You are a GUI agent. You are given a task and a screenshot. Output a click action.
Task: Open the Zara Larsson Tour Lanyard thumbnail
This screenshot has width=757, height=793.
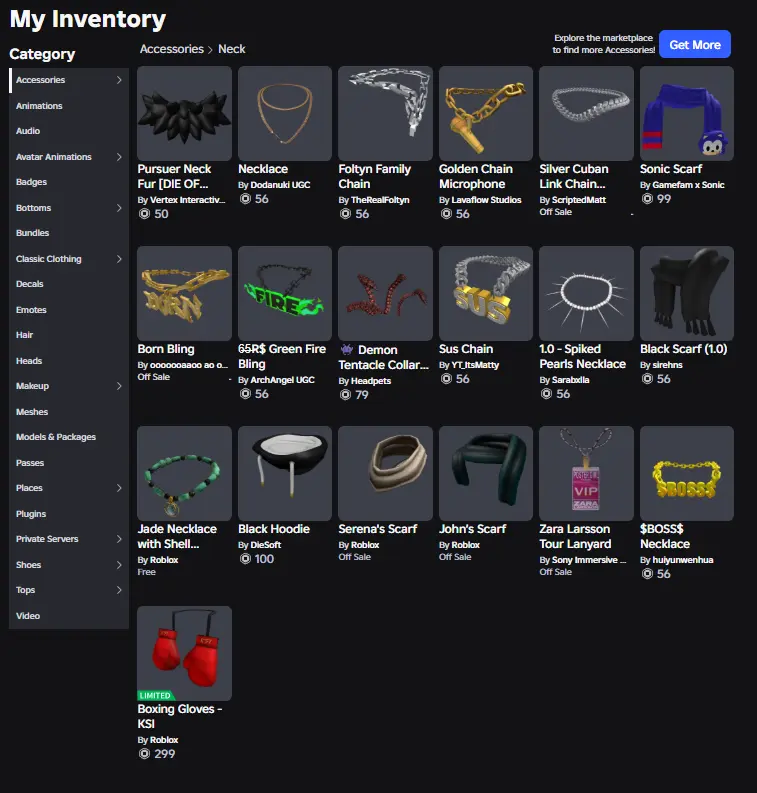pyautogui.click(x=586, y=473)
